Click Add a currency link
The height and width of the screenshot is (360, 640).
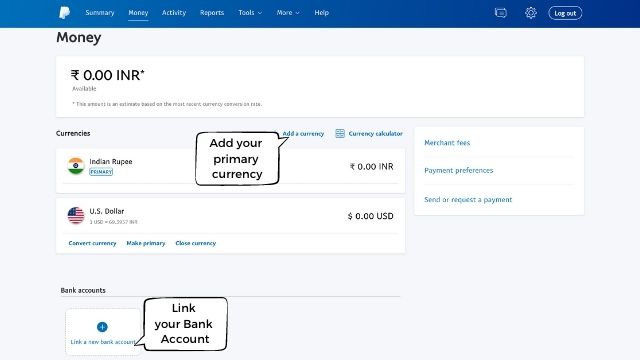(303, 133)
